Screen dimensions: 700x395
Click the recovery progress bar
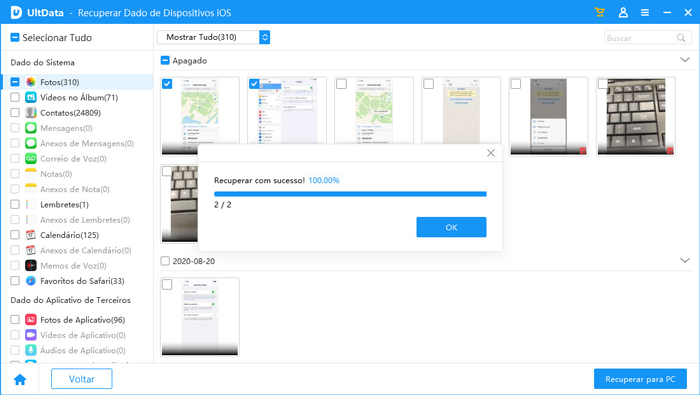[350, 194]
